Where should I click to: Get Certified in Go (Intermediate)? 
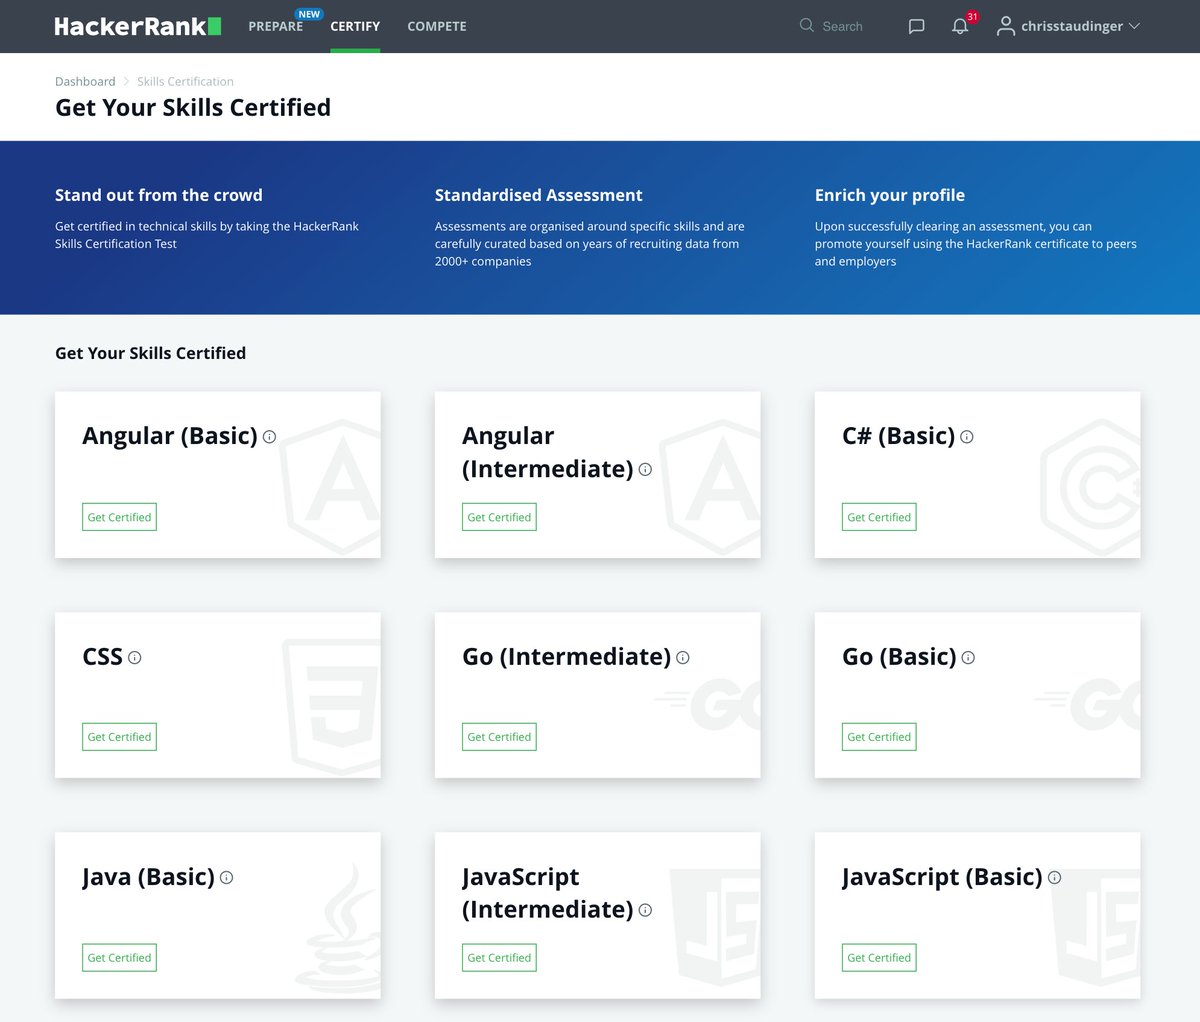click(499, 737)
